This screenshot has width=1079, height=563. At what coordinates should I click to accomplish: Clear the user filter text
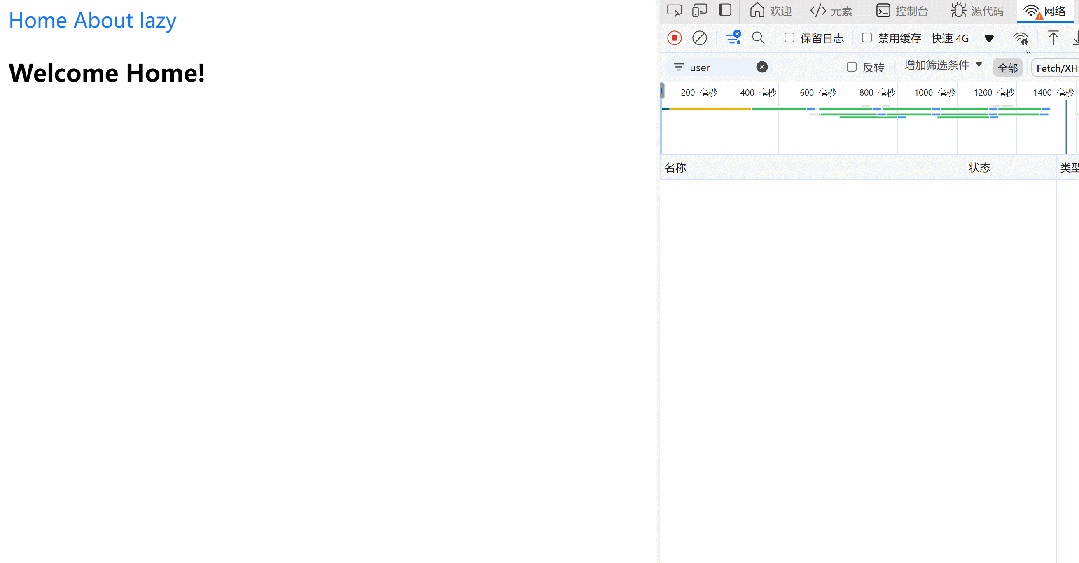point(762,67)
